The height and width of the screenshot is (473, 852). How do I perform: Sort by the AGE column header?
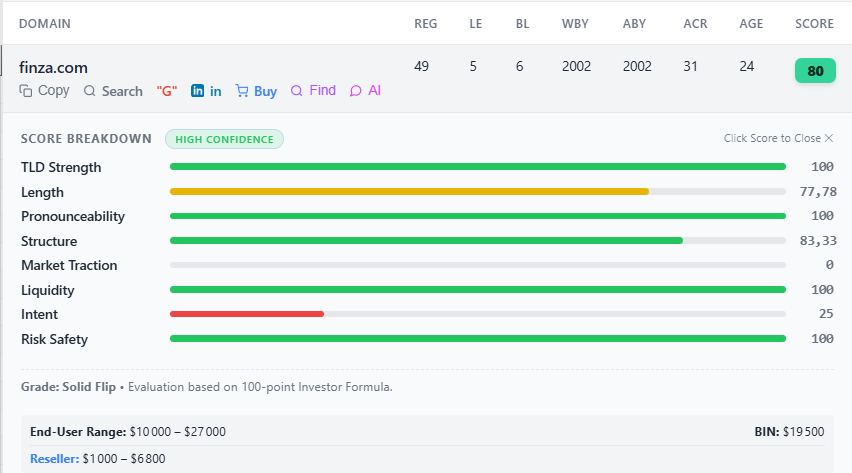(x=751, y=24)
